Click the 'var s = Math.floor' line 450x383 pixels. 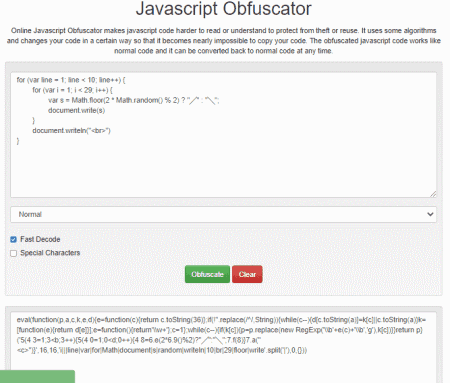pyautogui.click(x=133, y=100)
